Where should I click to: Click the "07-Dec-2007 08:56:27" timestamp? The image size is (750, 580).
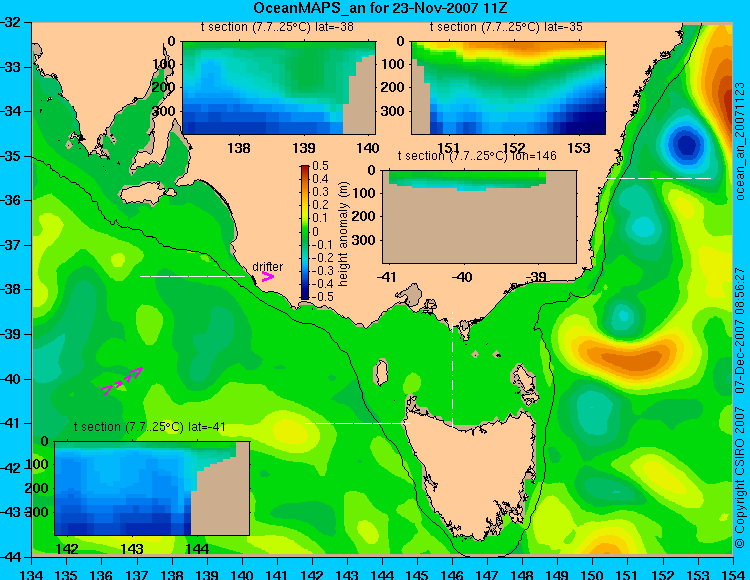pyautogui.click(x=739, y=330)
